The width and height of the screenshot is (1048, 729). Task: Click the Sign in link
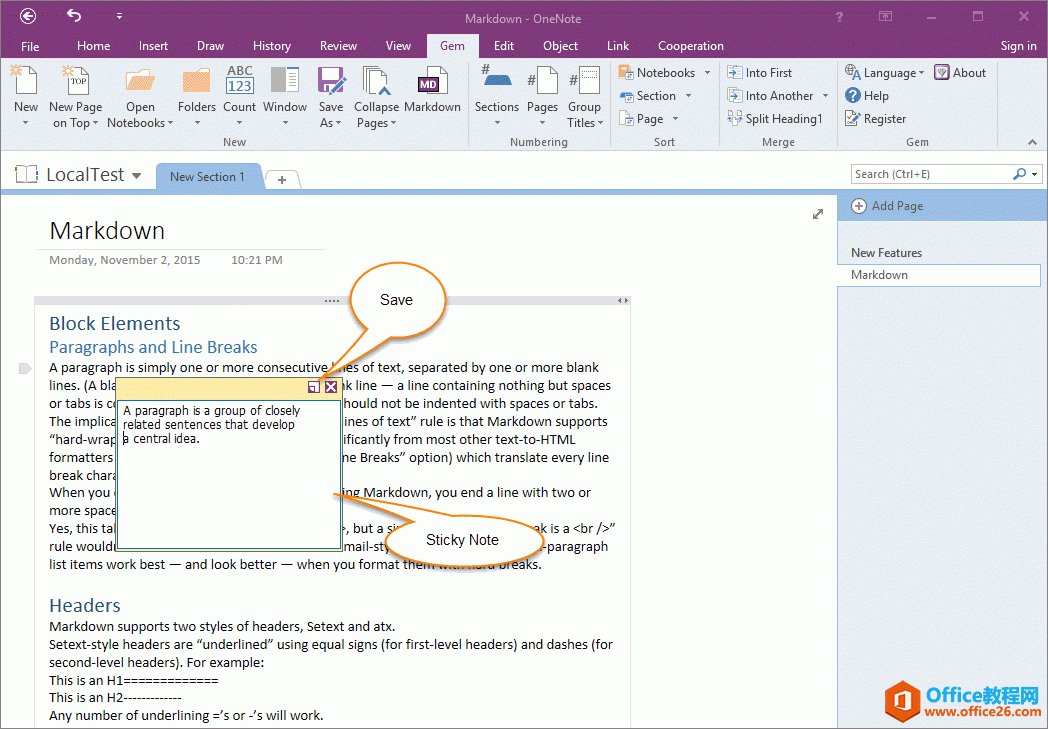tap(1018, 46)
